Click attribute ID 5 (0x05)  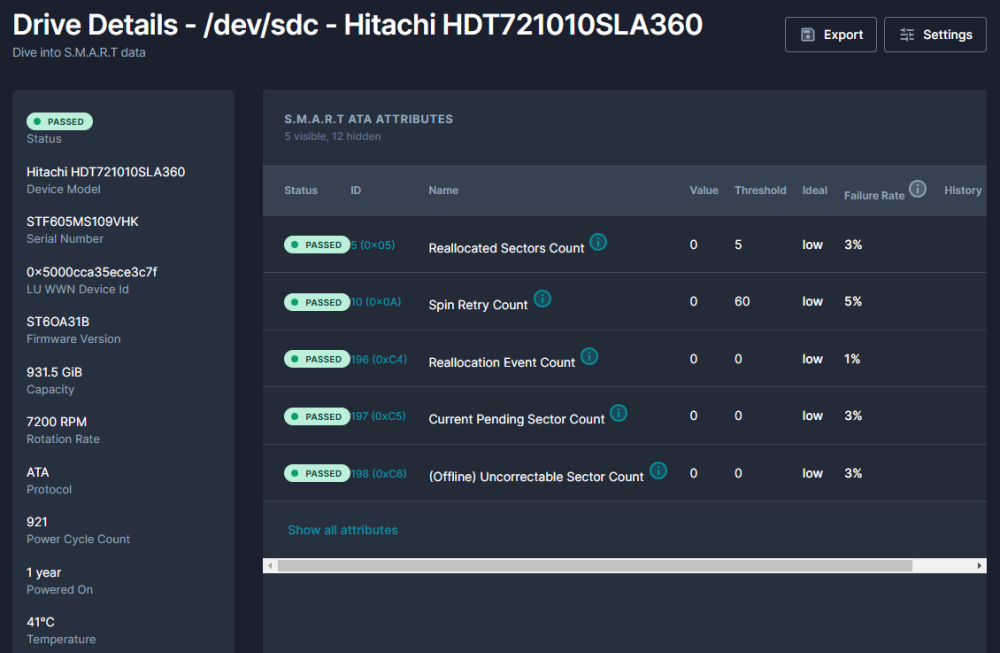point(373,245)
